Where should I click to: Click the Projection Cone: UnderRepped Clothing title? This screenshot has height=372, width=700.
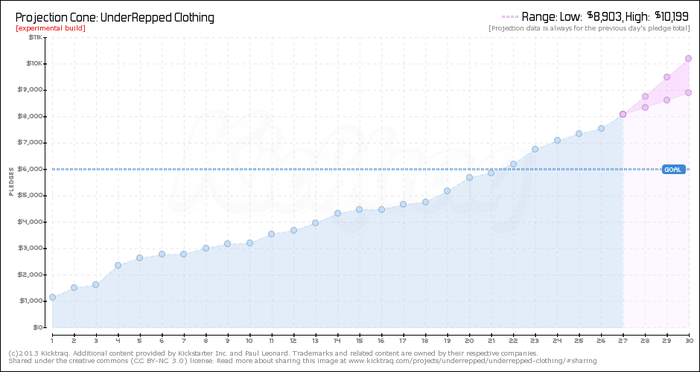[x=115, y=17]
